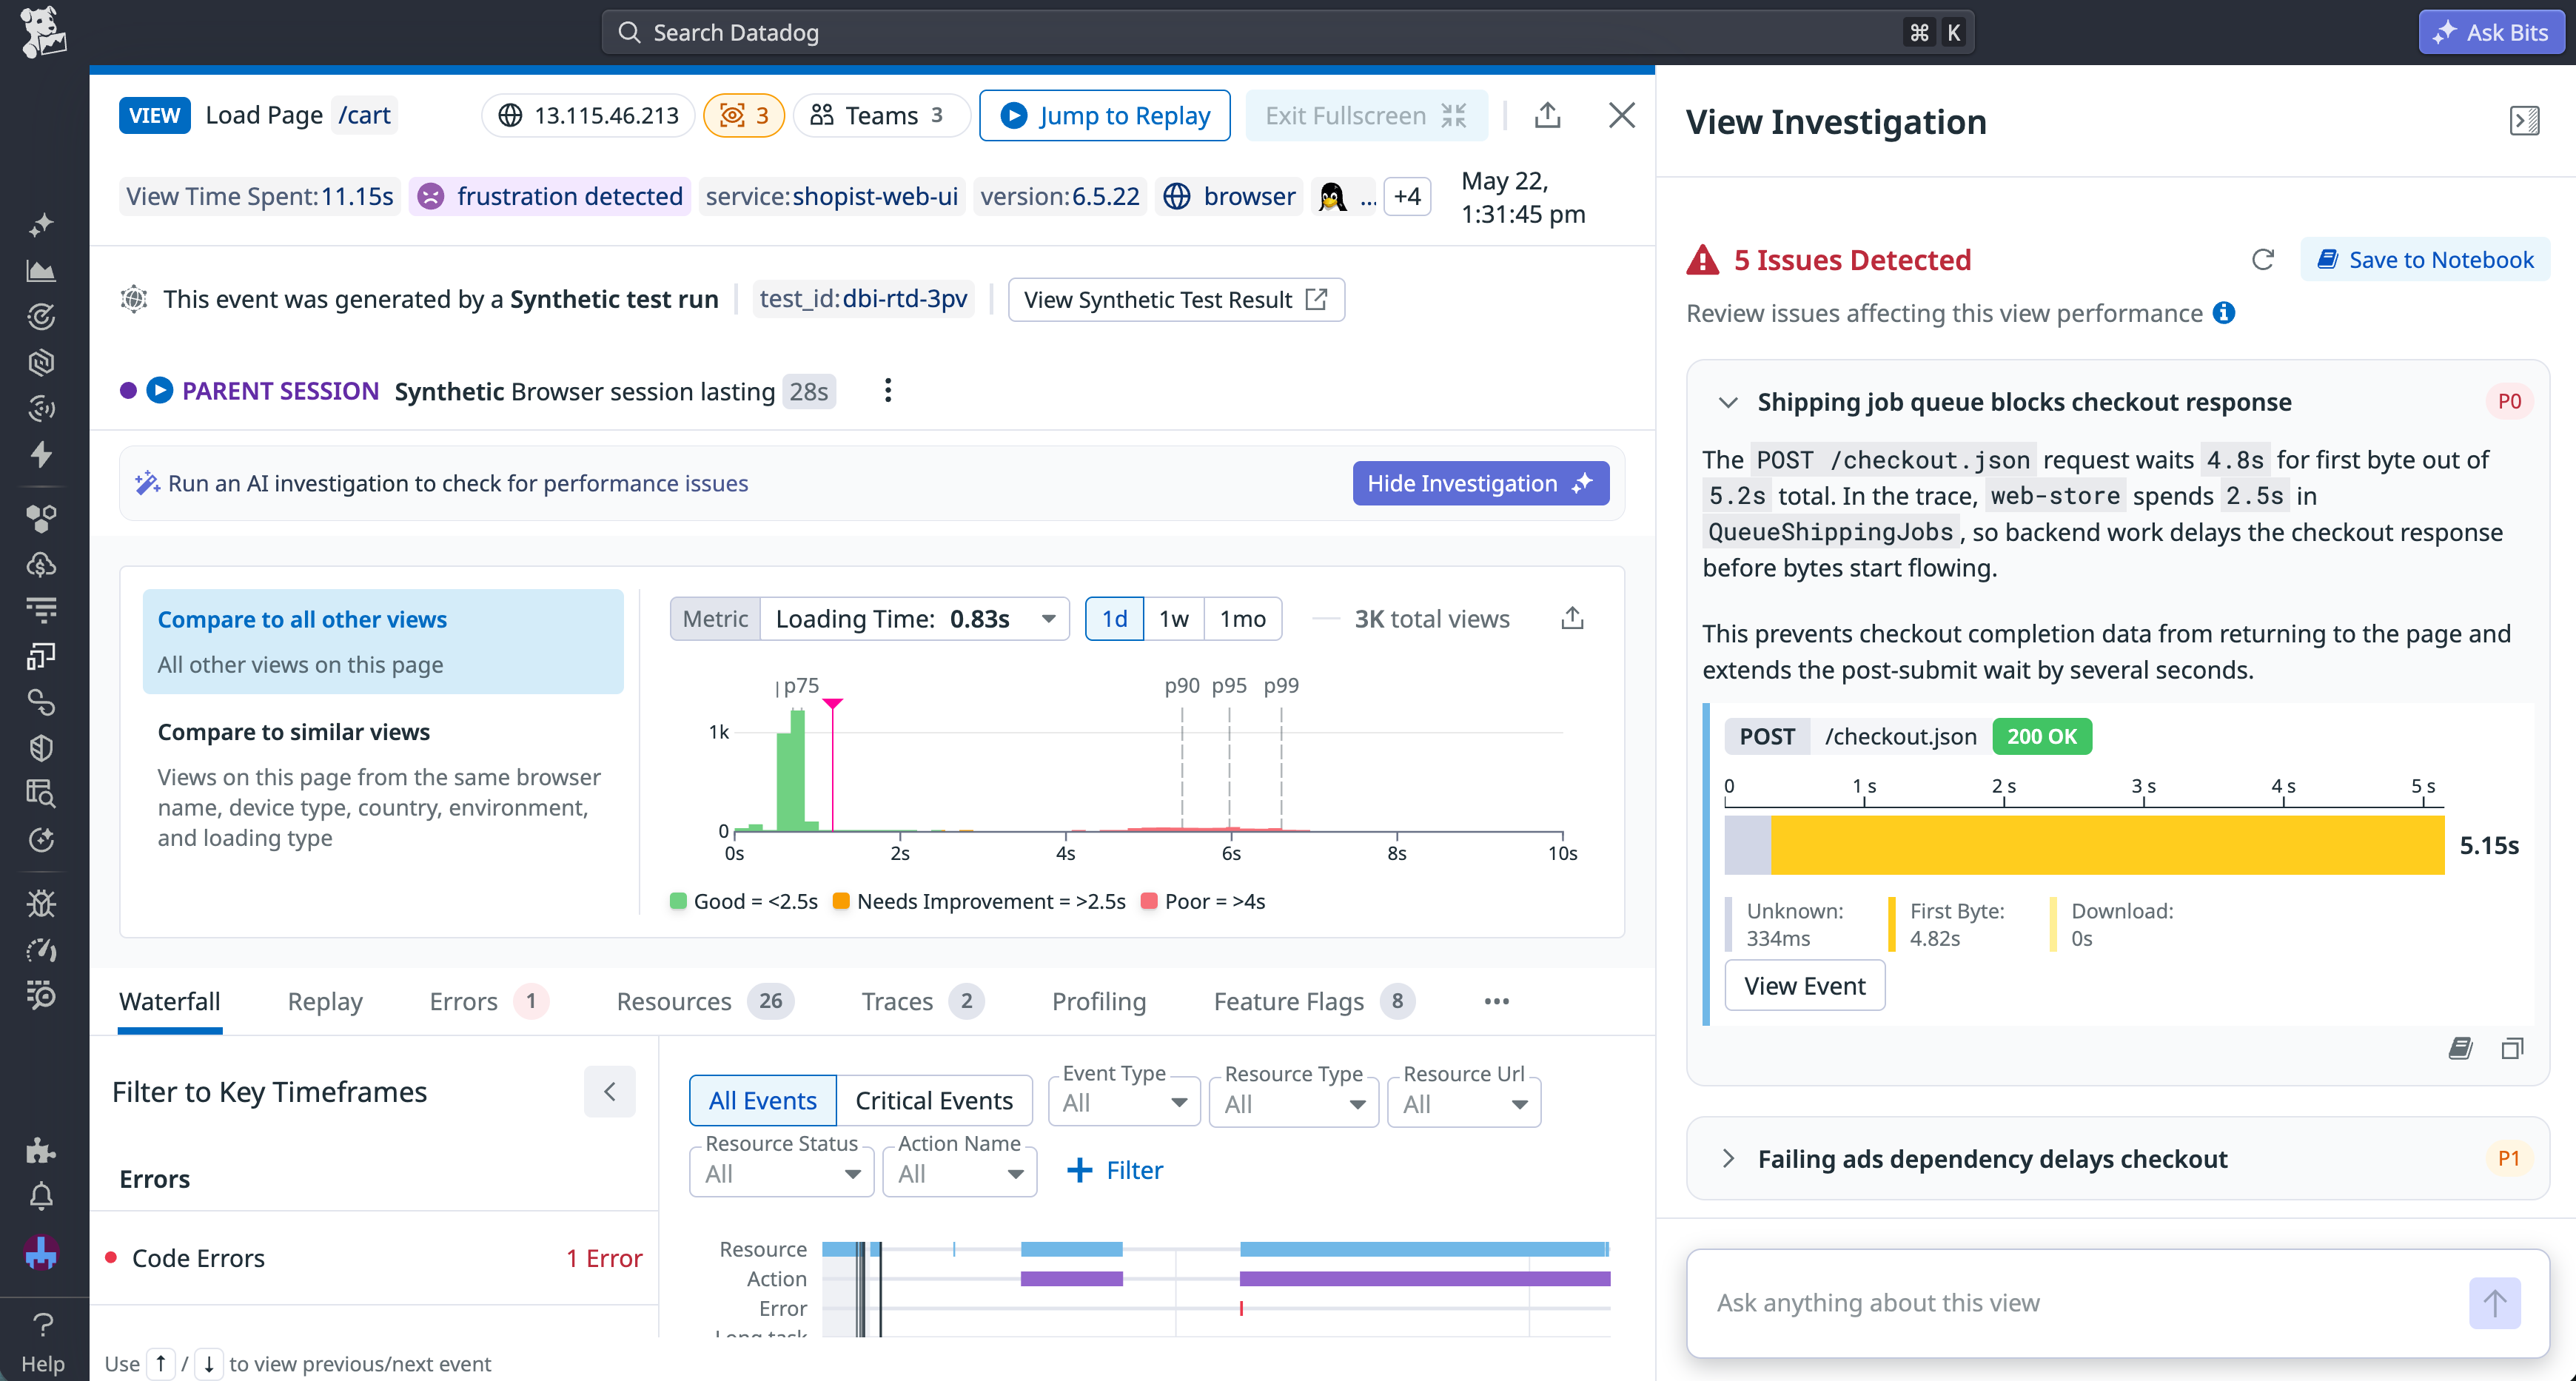Select the 1w time range
Viewport: 2576px width, 1381px height.
1174,618
